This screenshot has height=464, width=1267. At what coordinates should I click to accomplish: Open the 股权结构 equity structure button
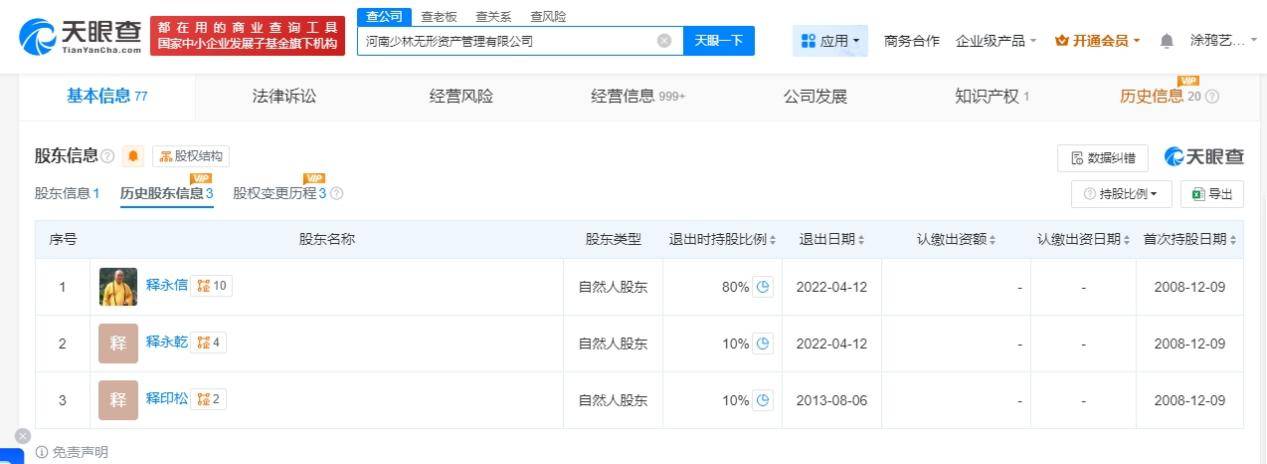[191, 156]
